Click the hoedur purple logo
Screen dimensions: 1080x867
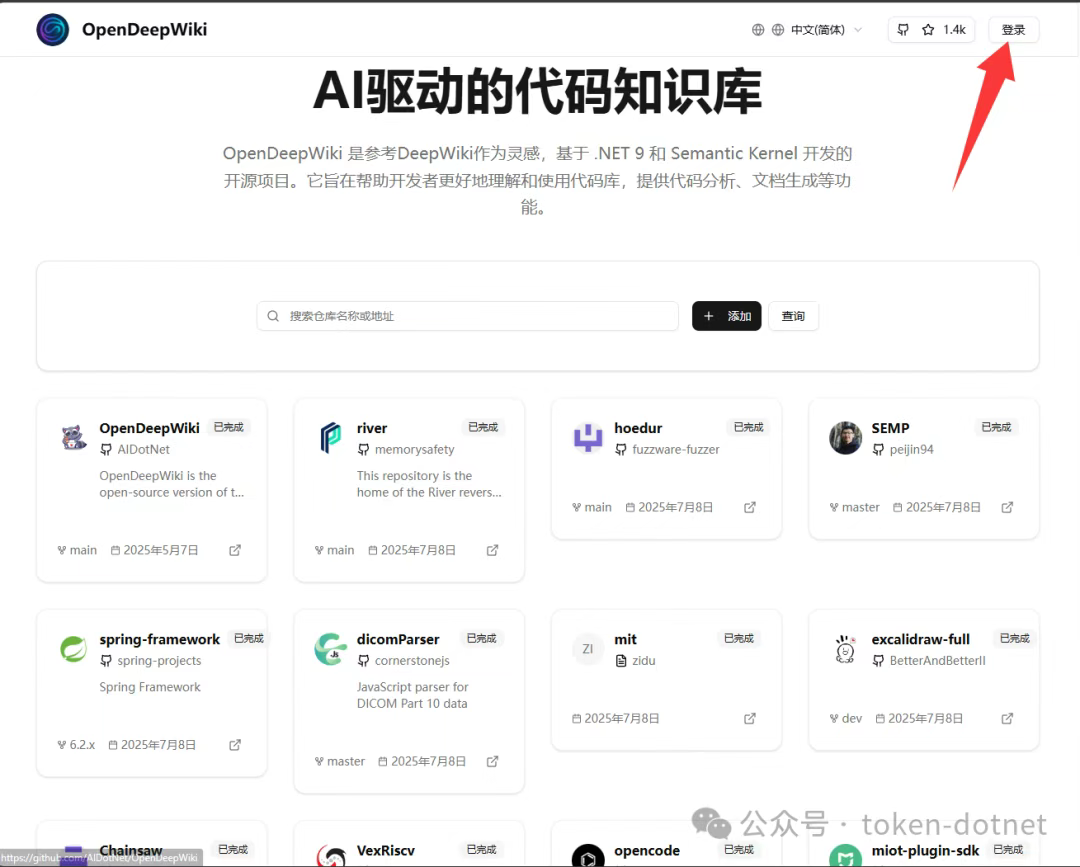click(588, 438)
